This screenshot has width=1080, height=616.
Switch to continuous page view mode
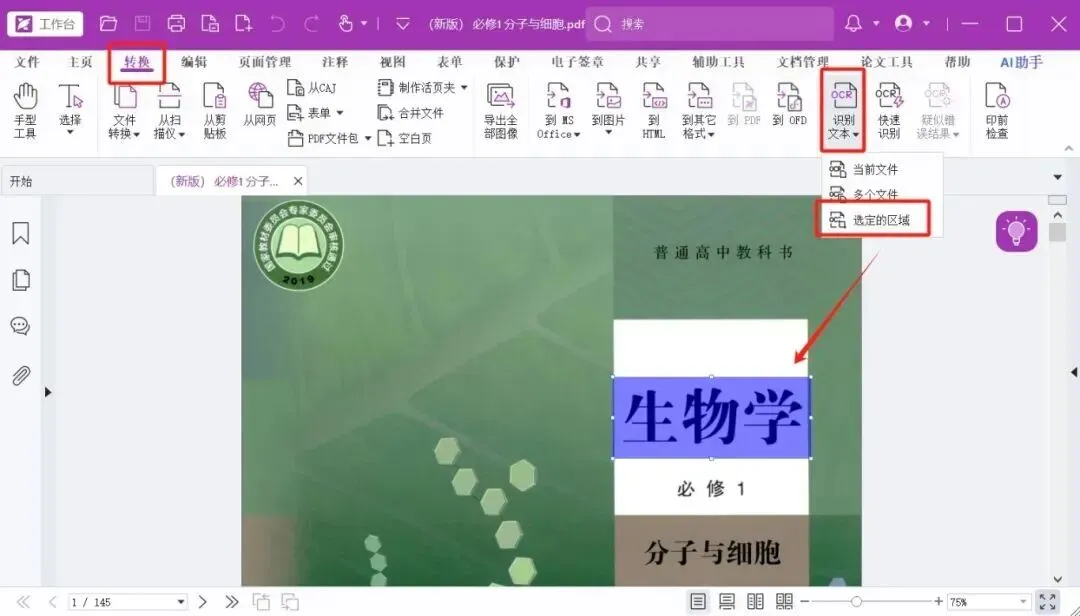pos(727,602)
